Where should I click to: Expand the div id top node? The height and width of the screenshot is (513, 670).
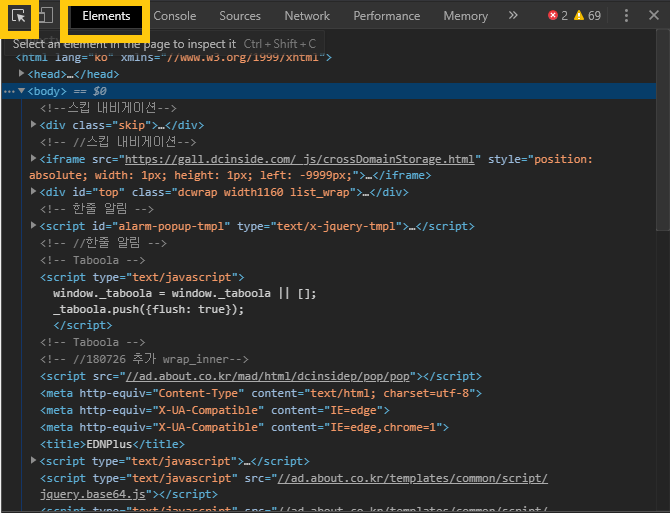click(x=33, y=191)
